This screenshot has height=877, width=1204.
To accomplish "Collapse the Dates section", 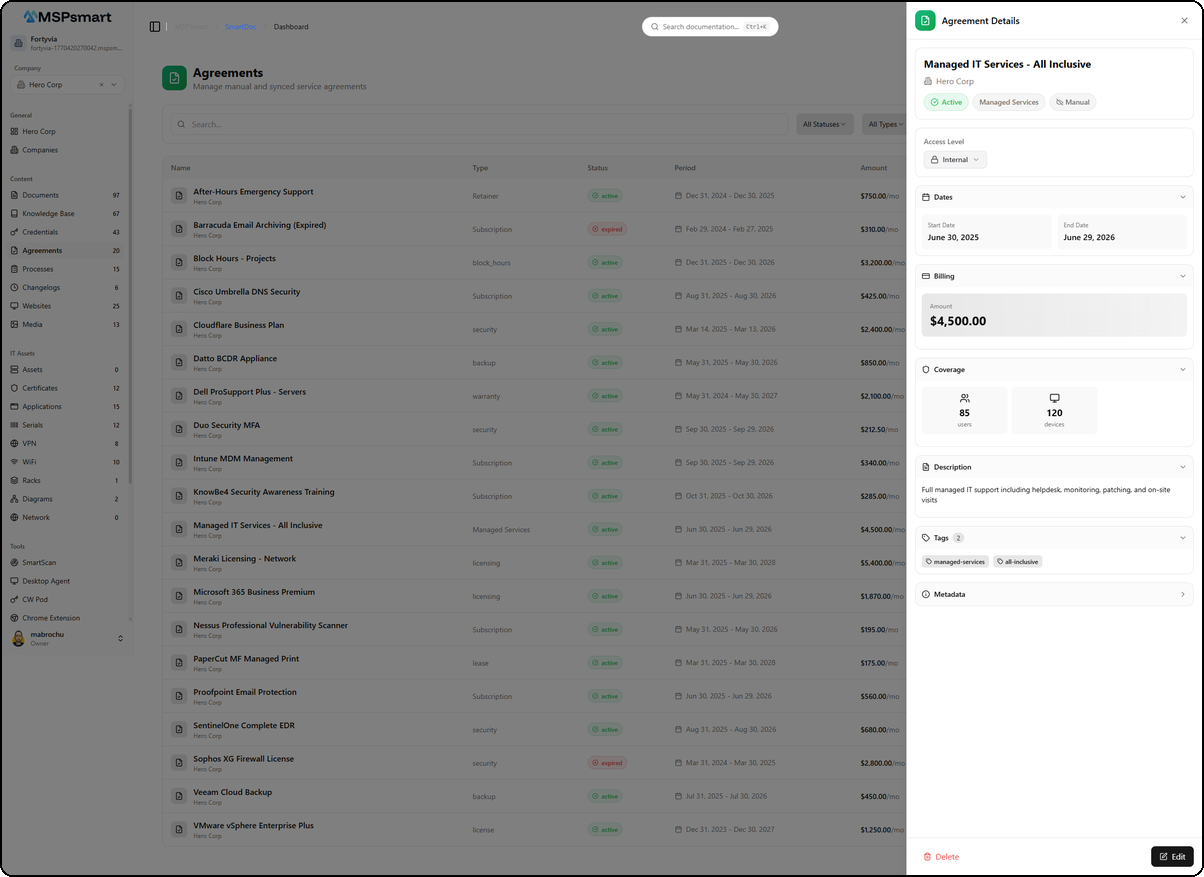I will tap(1182, 197).
